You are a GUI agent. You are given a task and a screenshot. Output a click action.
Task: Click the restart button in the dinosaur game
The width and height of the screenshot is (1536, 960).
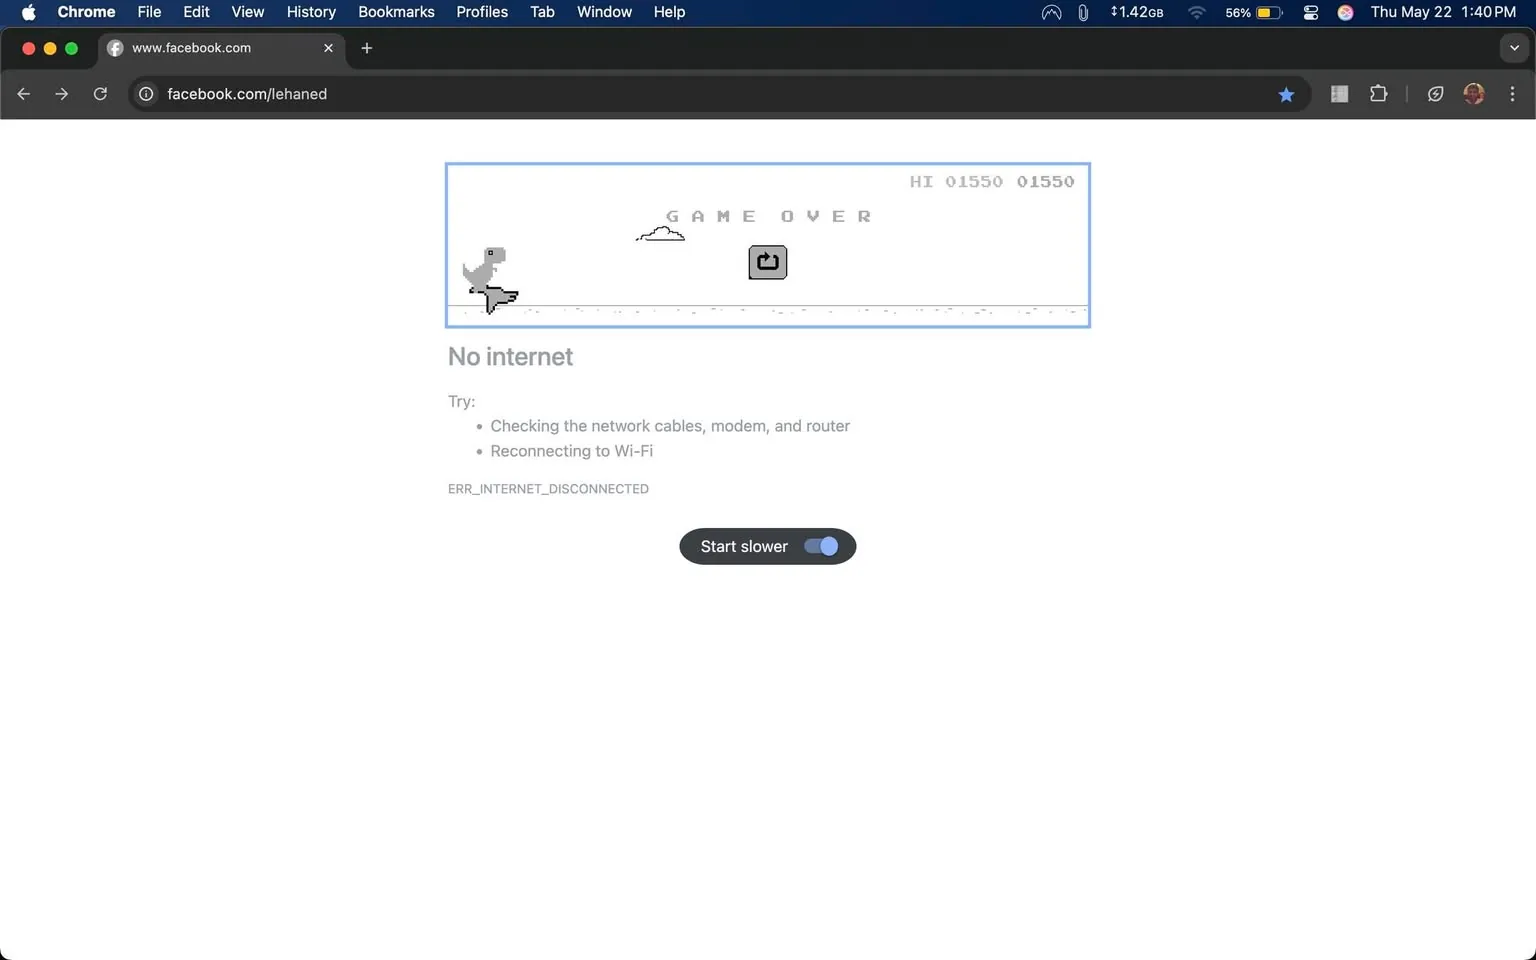[767, 262]
